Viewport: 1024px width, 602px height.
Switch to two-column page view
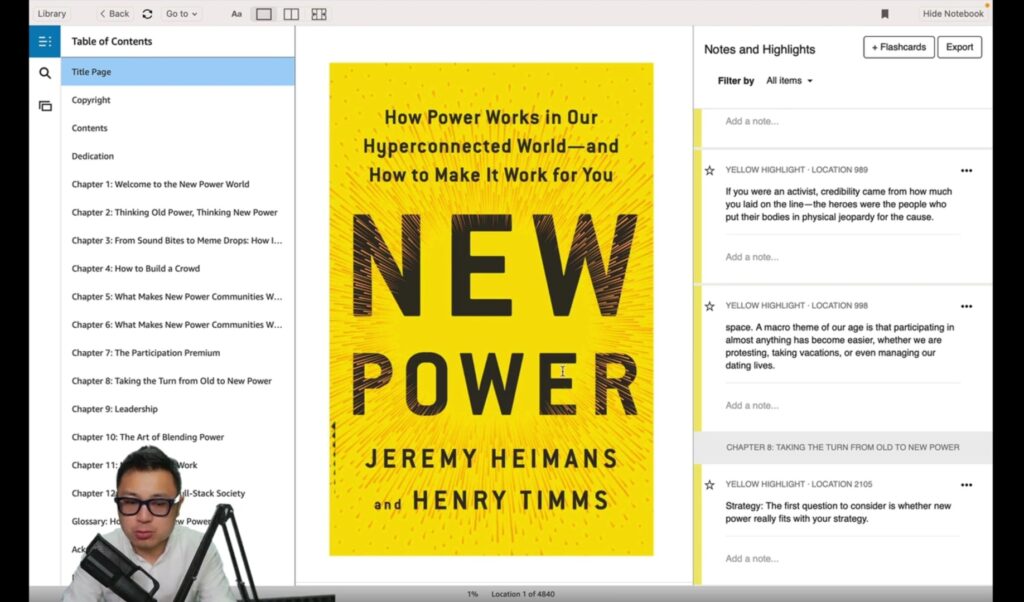click(x=291, y=14)
